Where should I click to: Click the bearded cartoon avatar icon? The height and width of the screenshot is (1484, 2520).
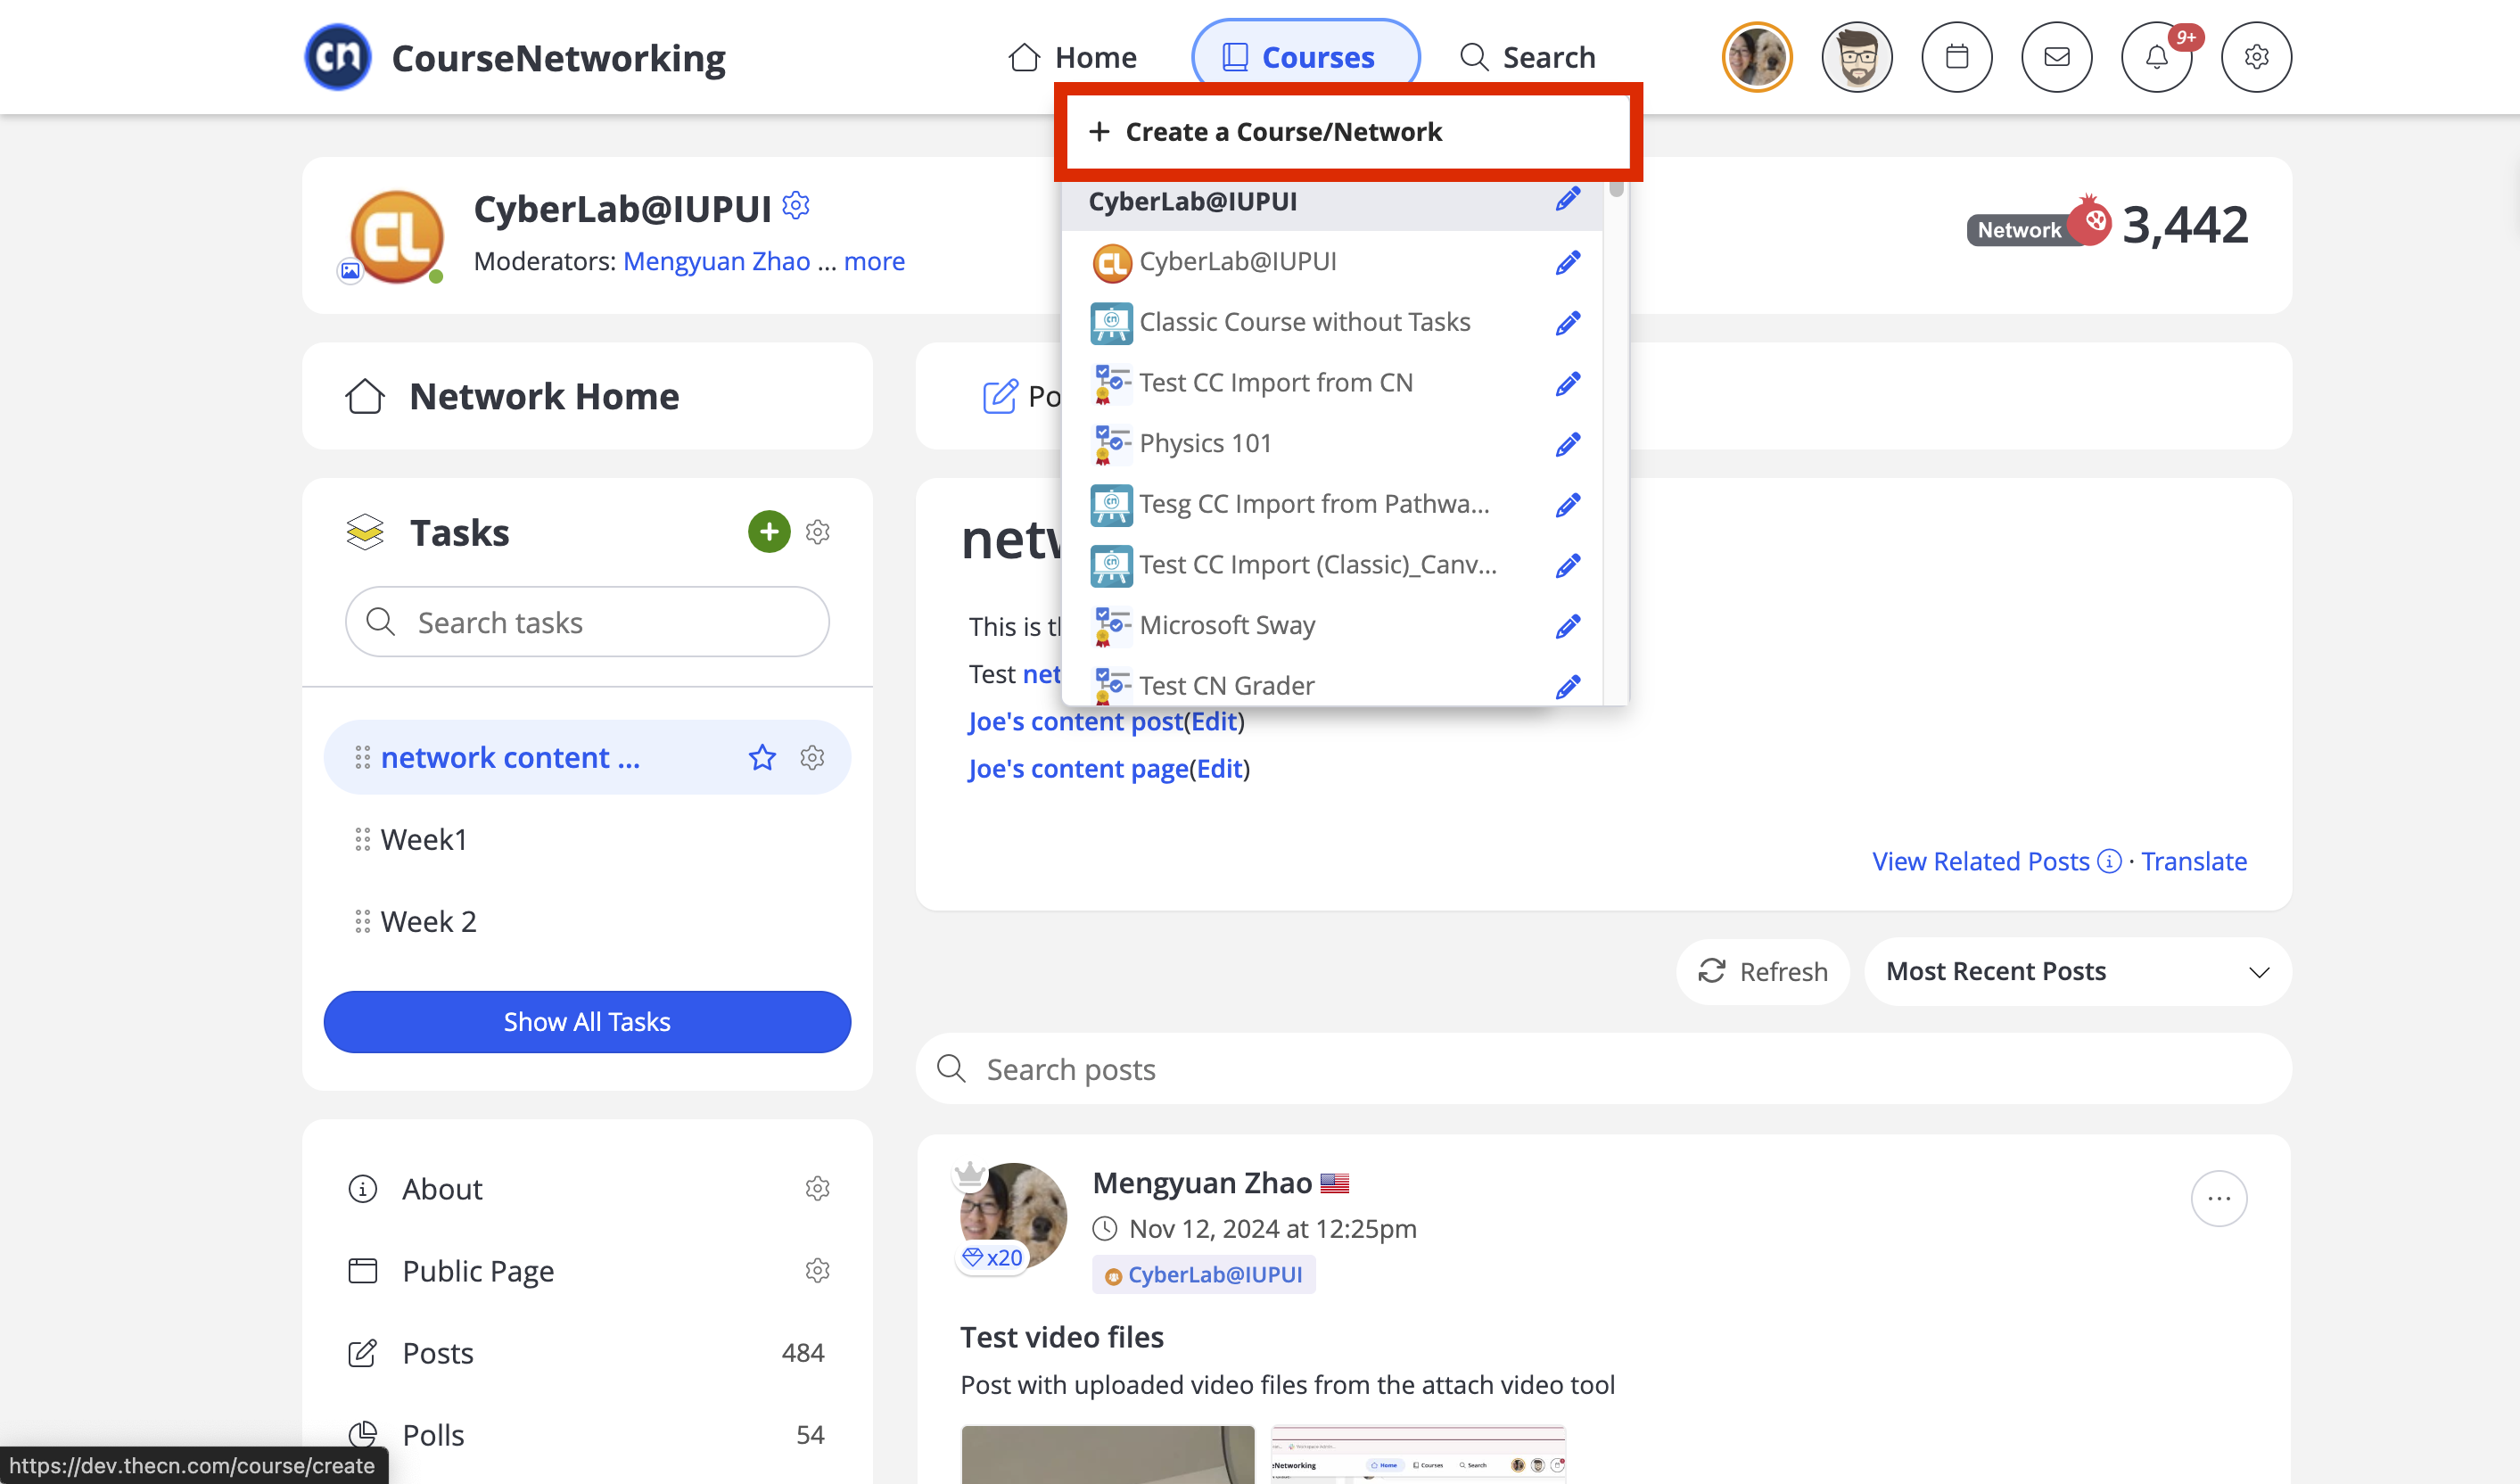tap(1857, 57)
